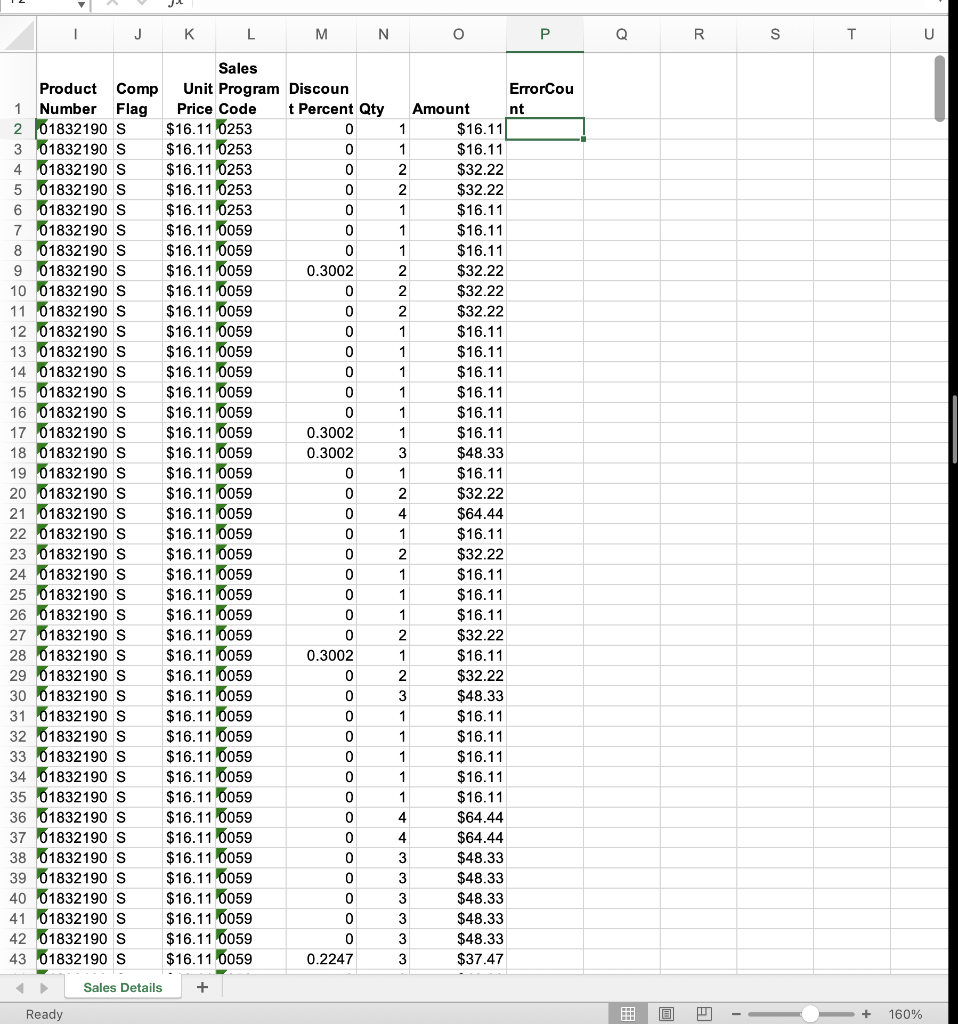This screenshot has height=1024, width=958.
Task: Switch to Page Layout view
Action: pyautogui.click(x=667, y=1013)
